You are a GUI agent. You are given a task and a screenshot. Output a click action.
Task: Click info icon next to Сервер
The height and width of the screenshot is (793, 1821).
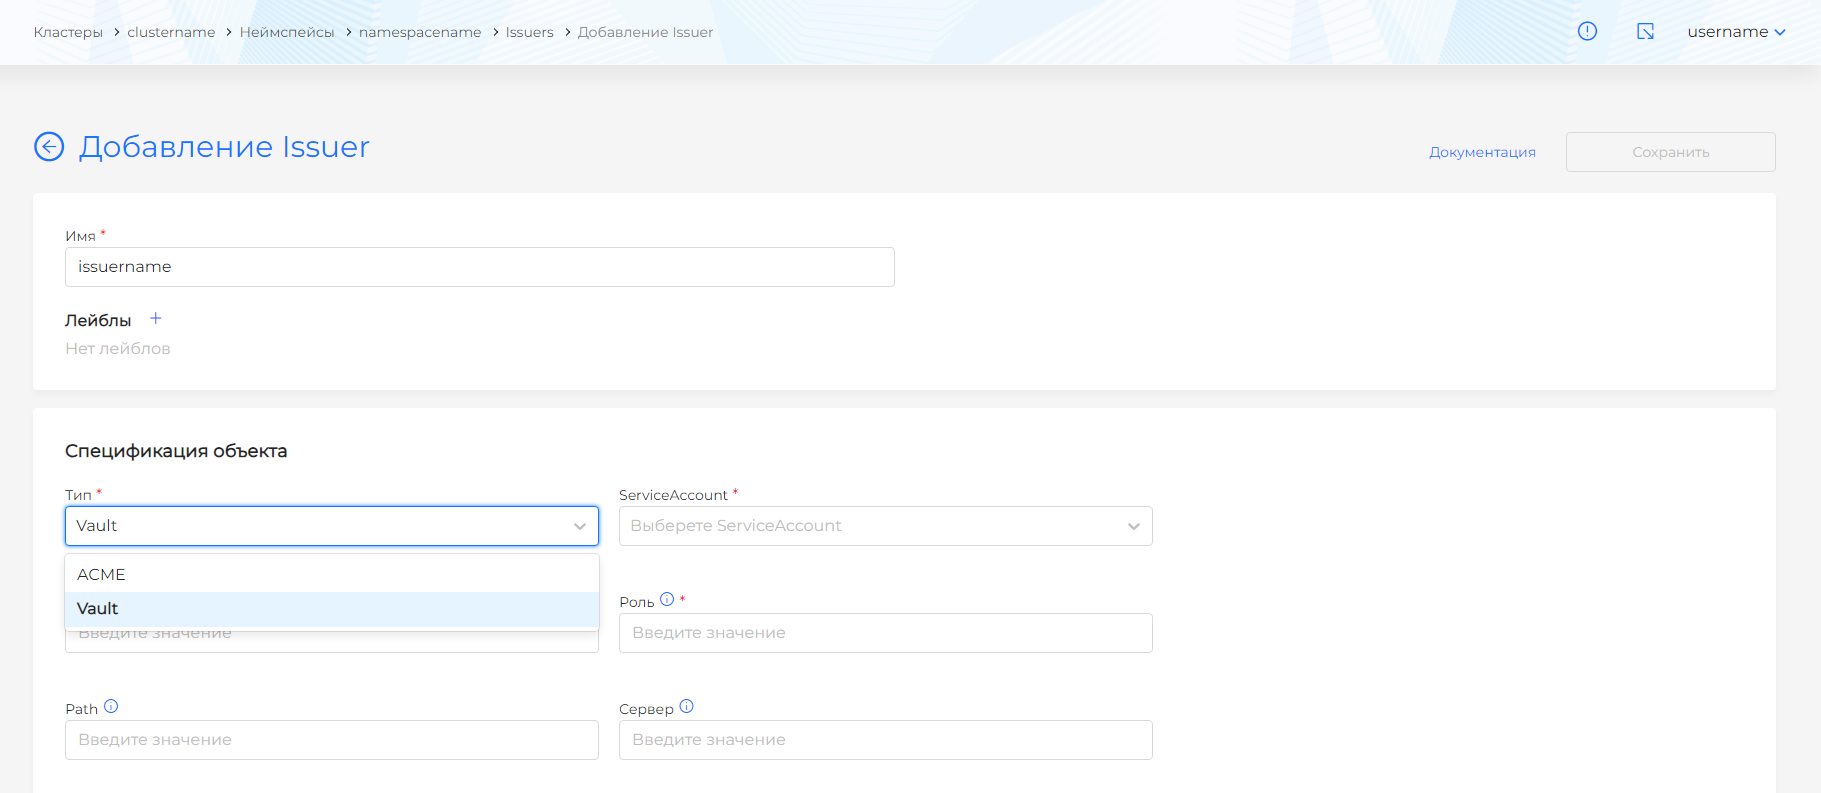point(686,707)
